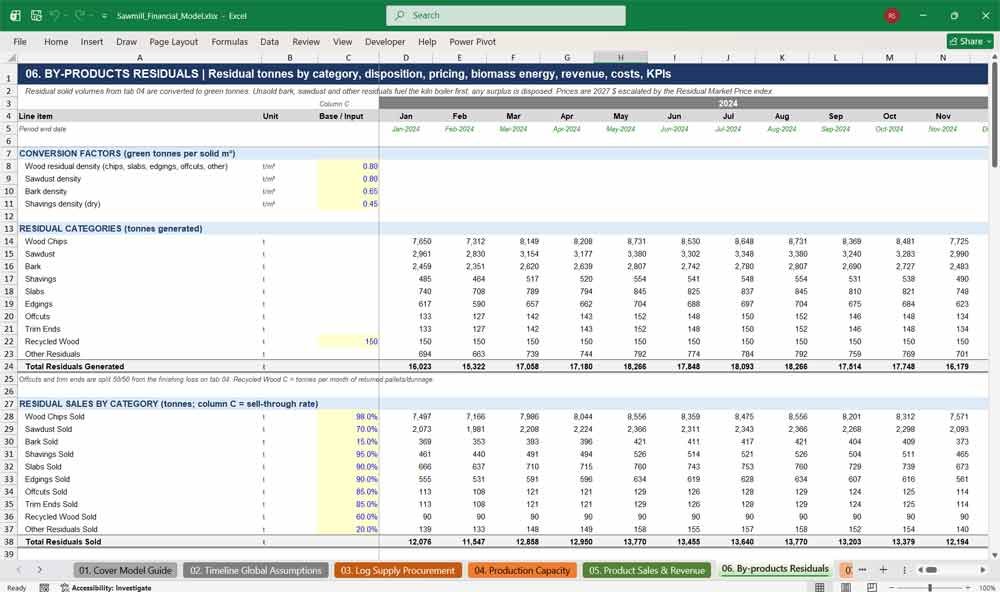Click the horizontal scrollbar right arrow
This screenshot has height=592, width=1000.
[983, 570]
